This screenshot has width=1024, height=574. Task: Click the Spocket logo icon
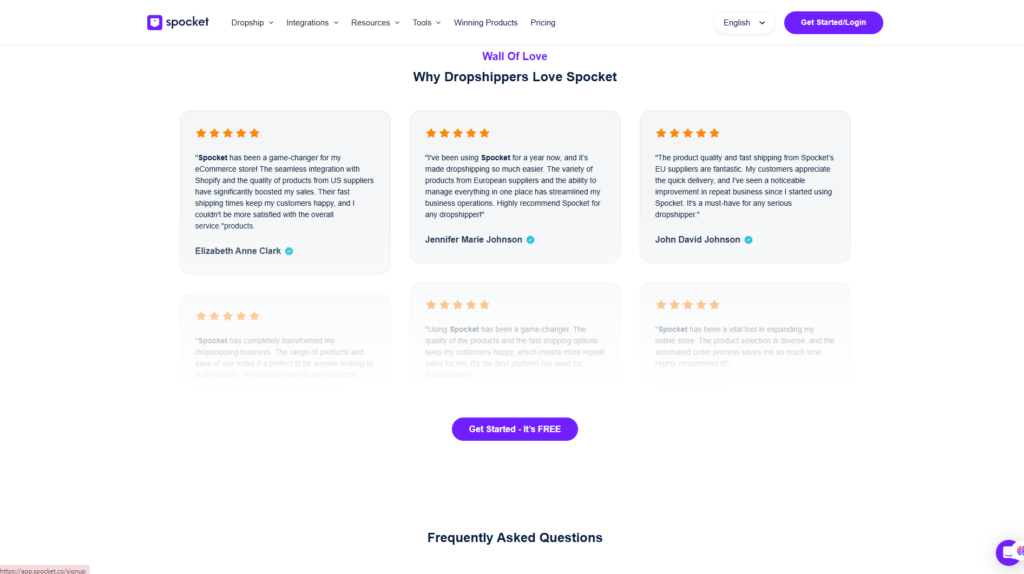tap(155, 22)
